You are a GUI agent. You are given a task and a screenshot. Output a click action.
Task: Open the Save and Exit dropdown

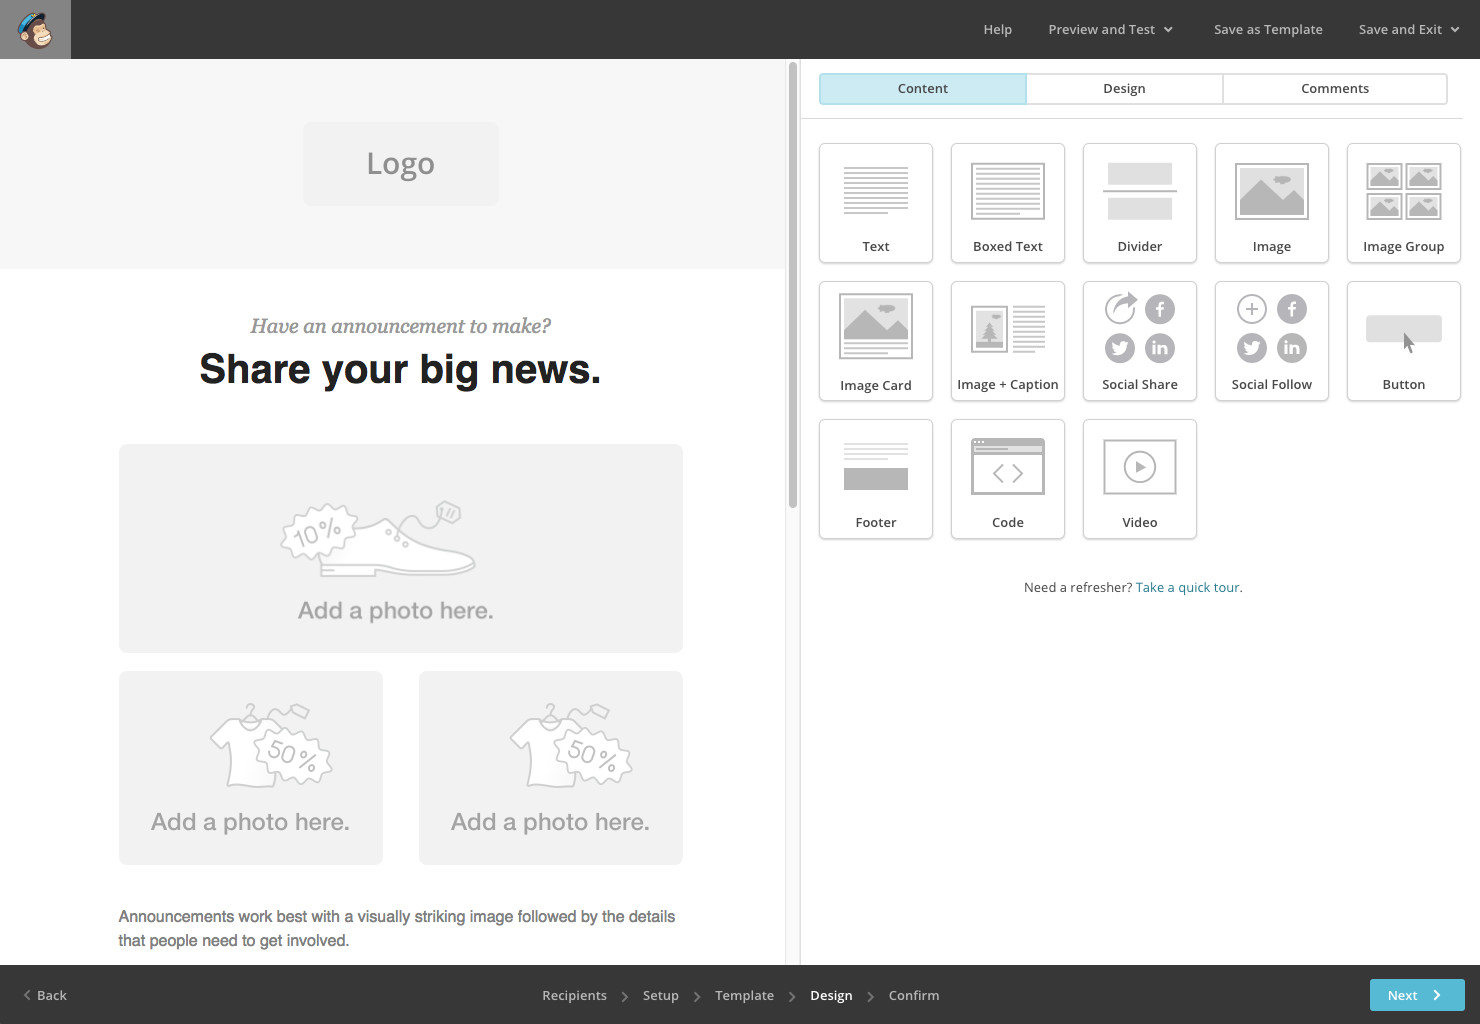(1408, 30)
